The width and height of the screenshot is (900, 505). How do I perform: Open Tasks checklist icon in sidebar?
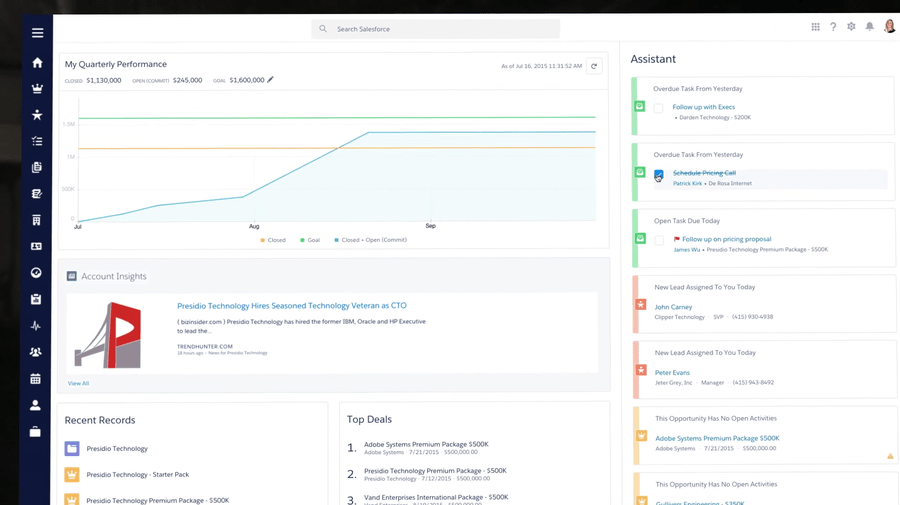[x=37, y=141]
